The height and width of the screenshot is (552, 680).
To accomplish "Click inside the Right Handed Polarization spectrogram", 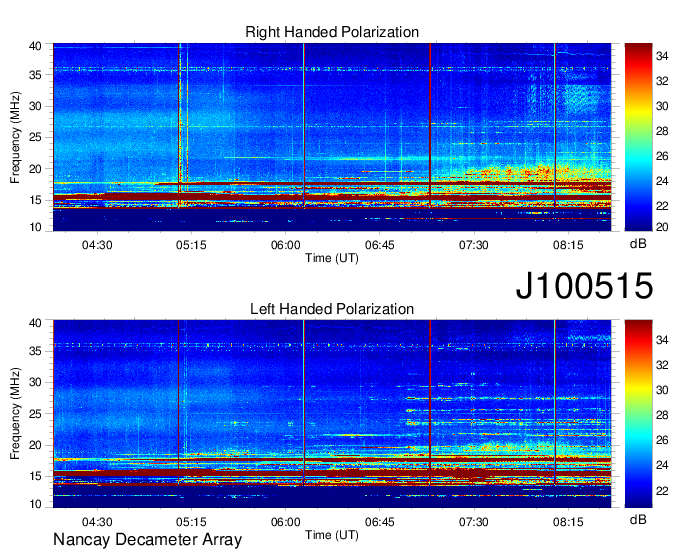I will pos(332,137).
